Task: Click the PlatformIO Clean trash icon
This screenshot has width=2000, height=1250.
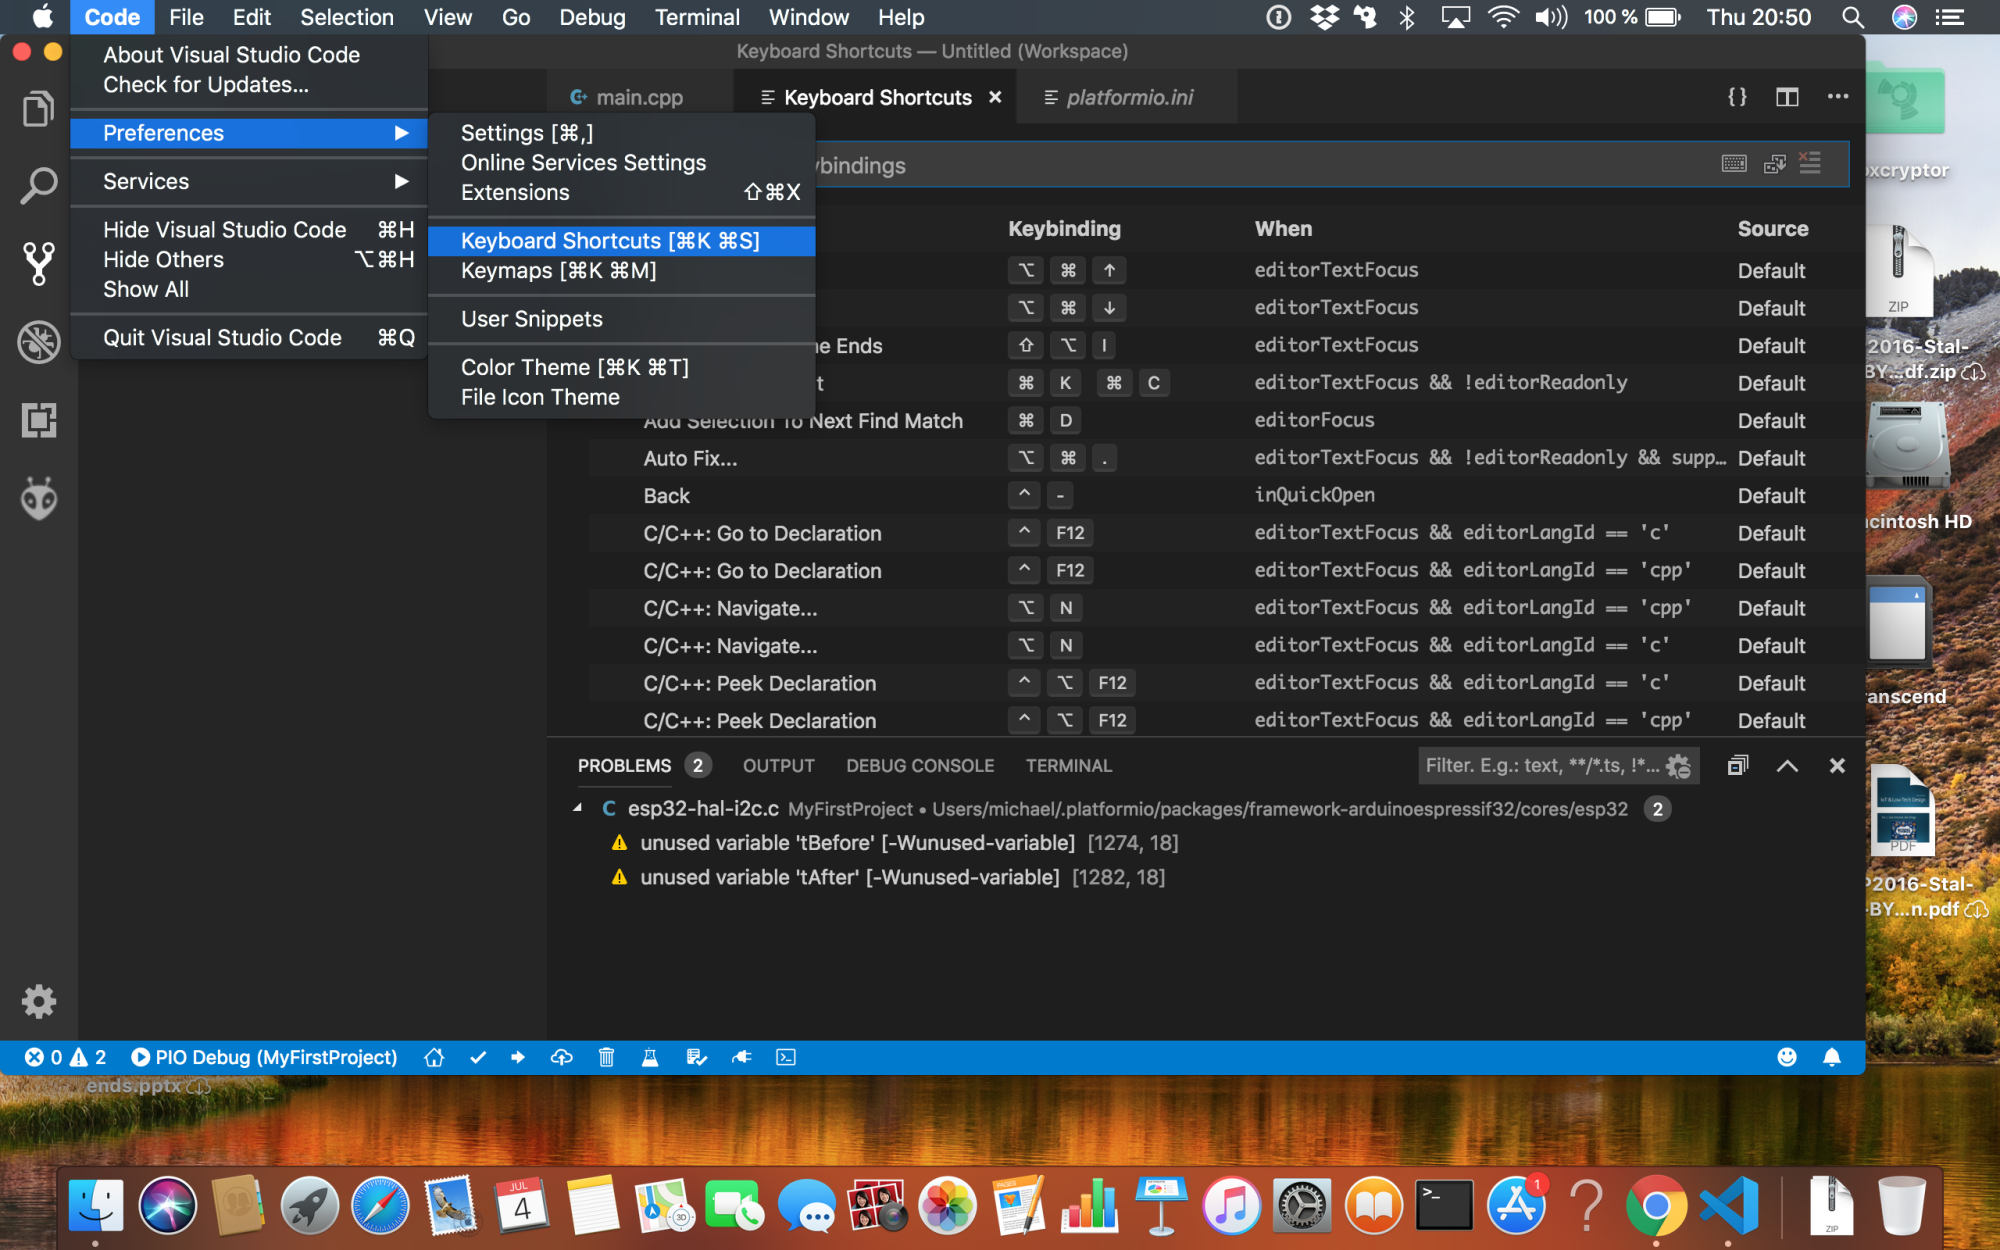Action: [606, 1057]
